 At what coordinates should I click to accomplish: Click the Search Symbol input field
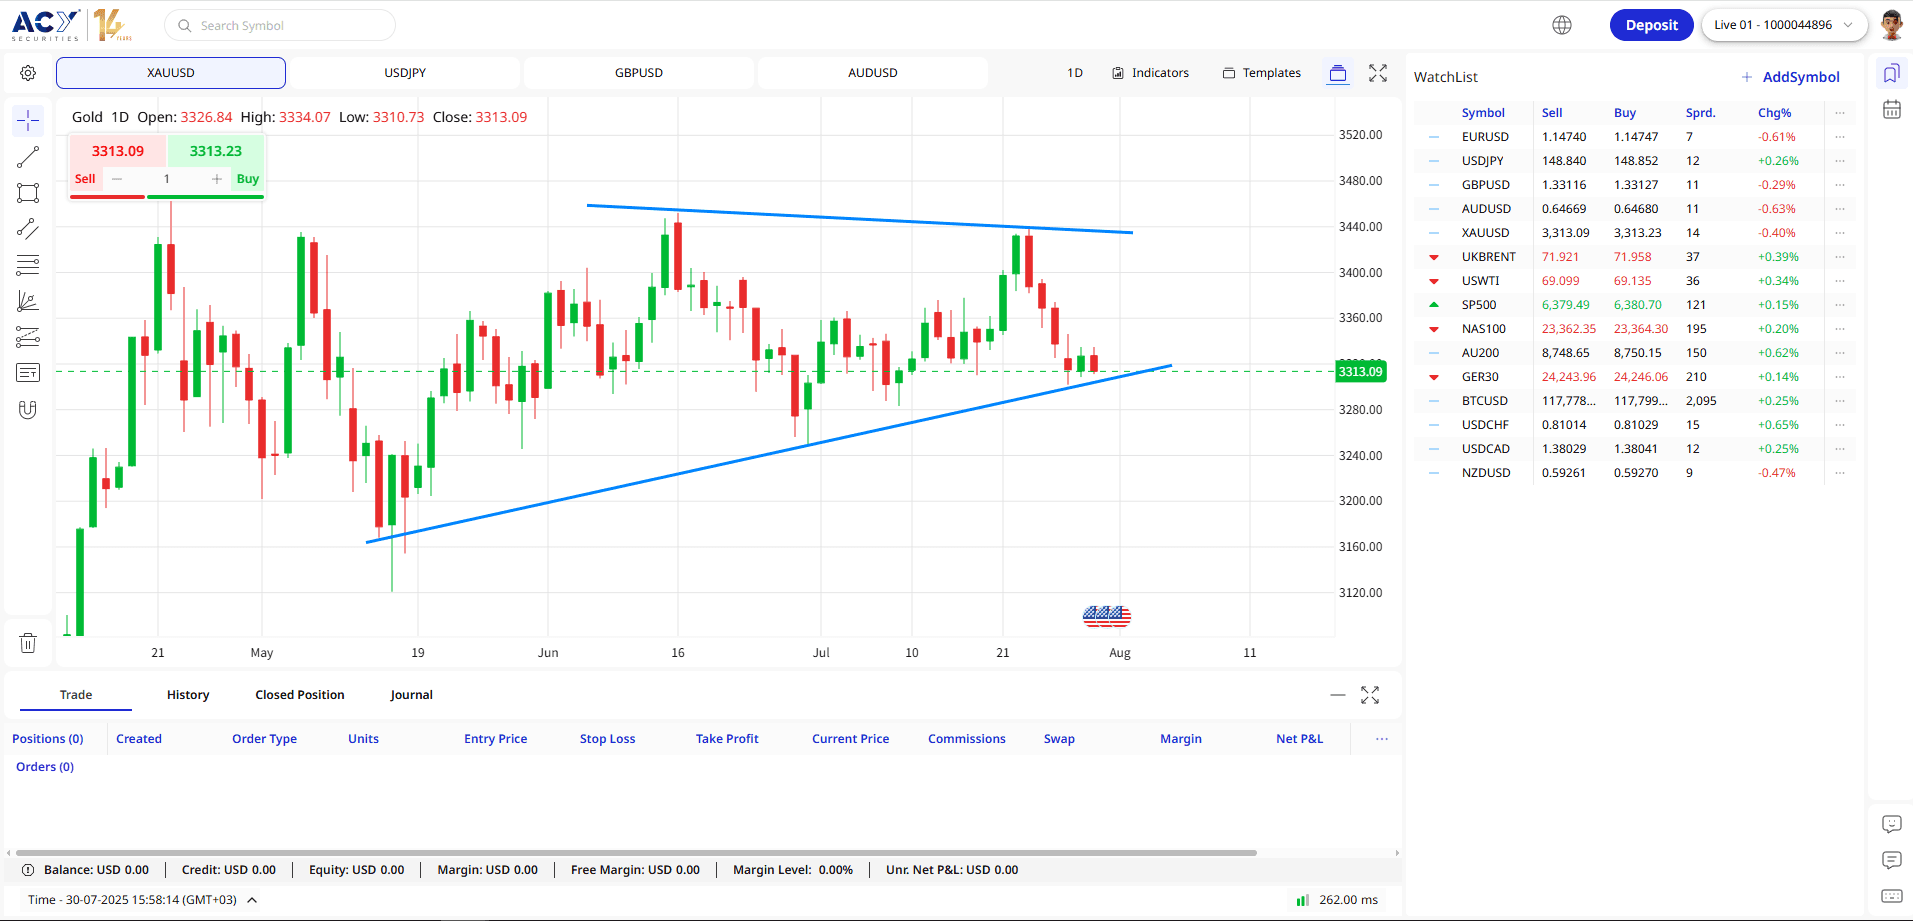[280, 25]
